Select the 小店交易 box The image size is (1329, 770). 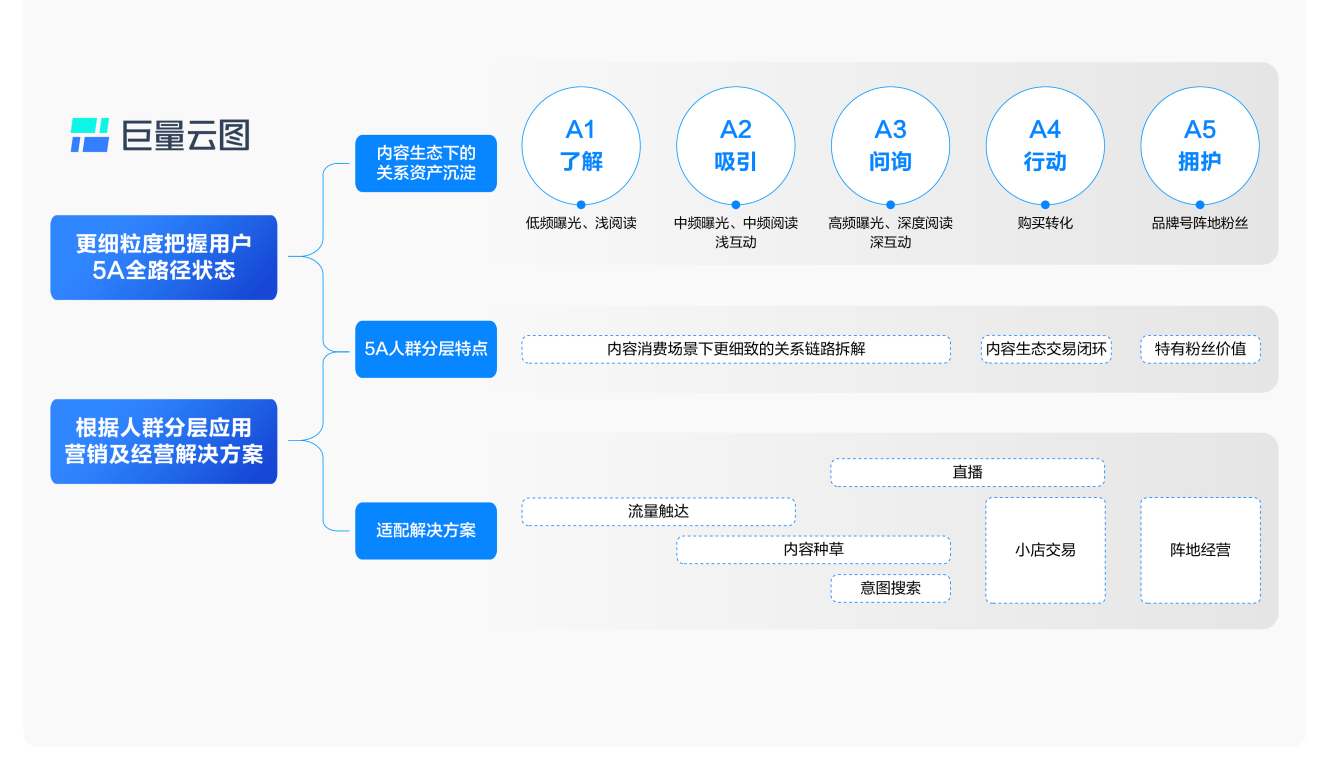1045,550
